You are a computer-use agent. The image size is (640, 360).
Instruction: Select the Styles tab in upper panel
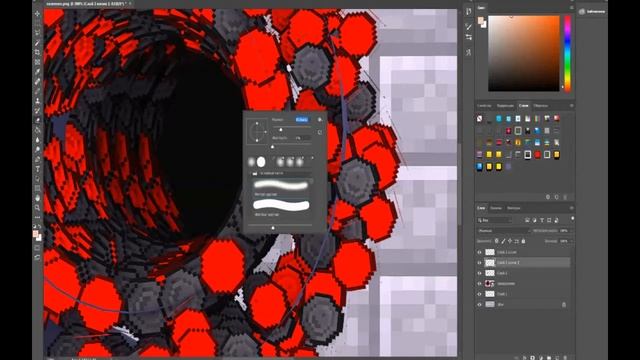[523, 106]
